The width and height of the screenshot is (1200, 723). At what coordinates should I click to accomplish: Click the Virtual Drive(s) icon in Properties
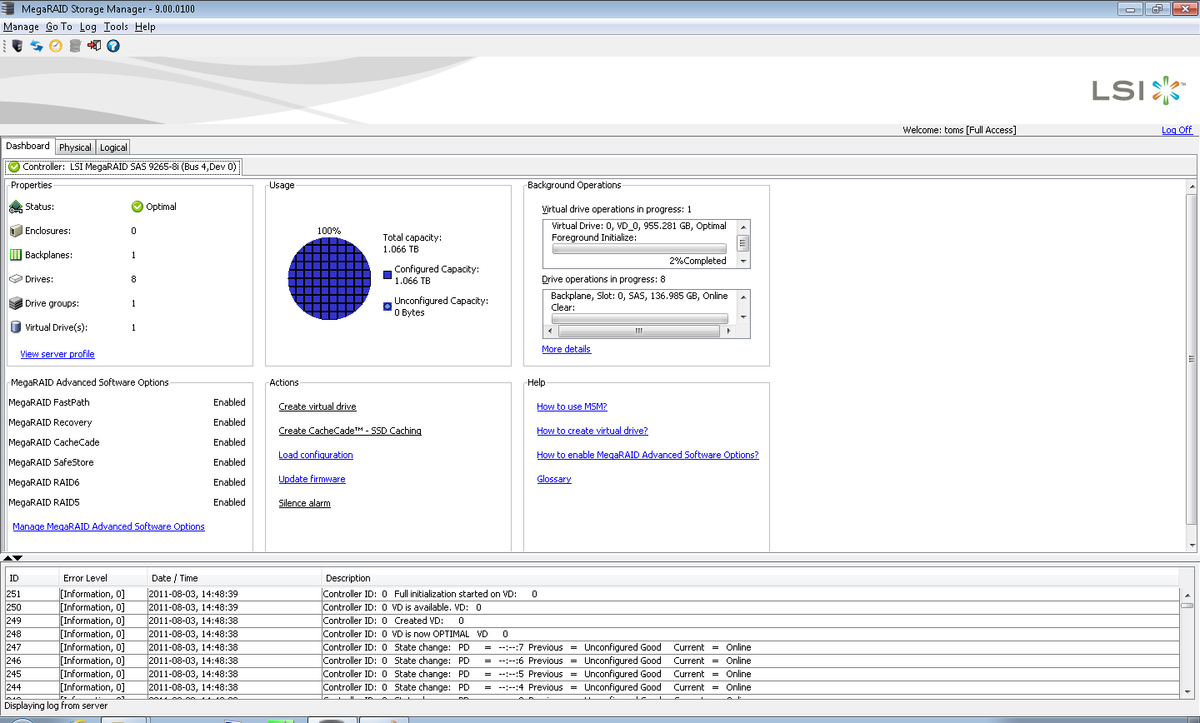coord(14,327)
